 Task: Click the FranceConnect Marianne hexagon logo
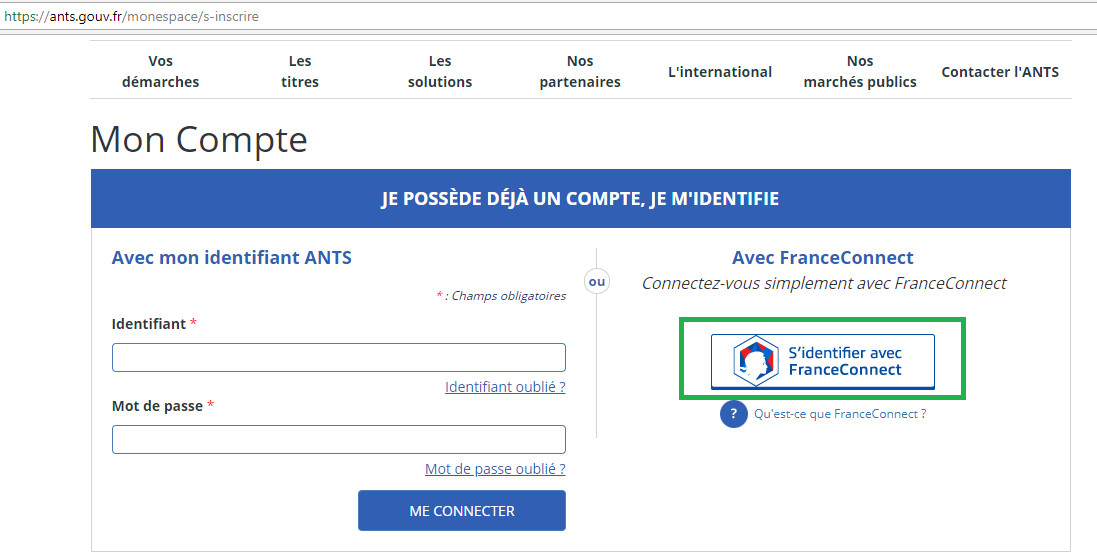coord(755,361)
